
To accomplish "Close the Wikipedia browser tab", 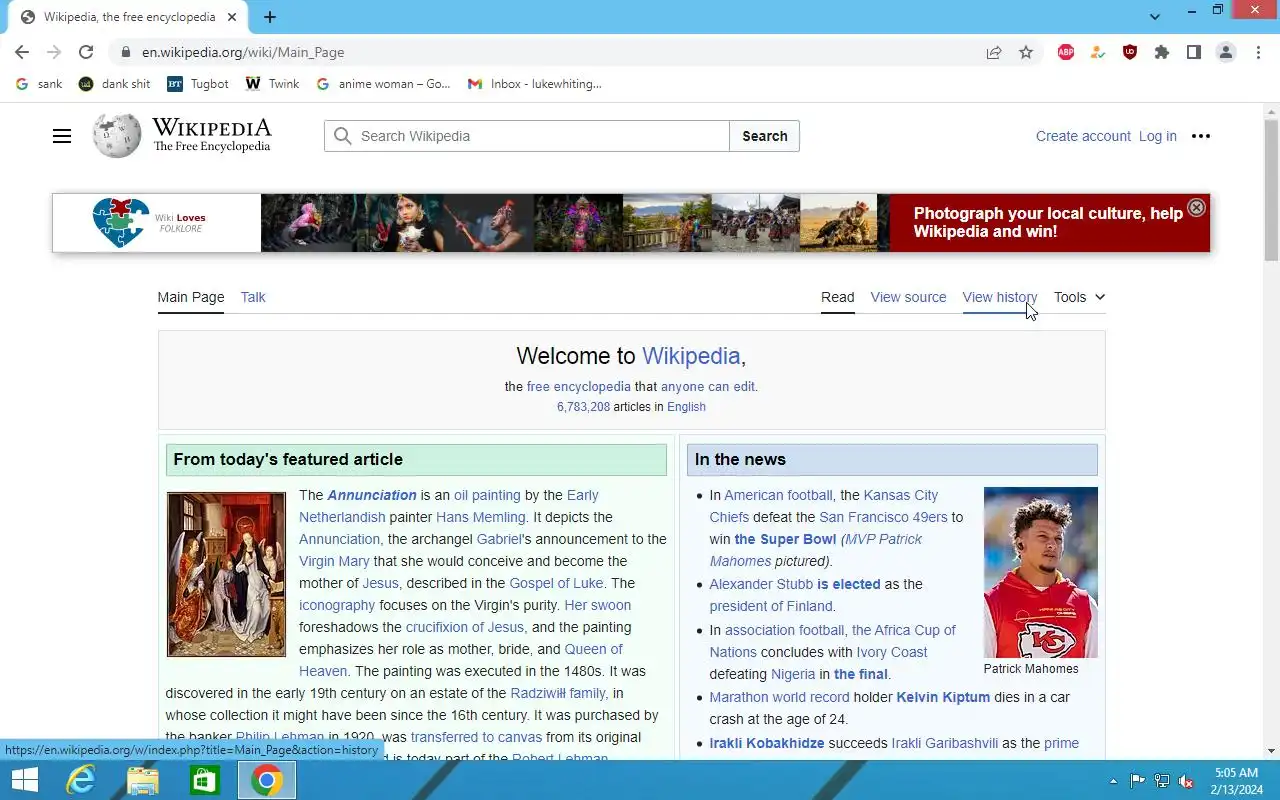I will [232, 17].
